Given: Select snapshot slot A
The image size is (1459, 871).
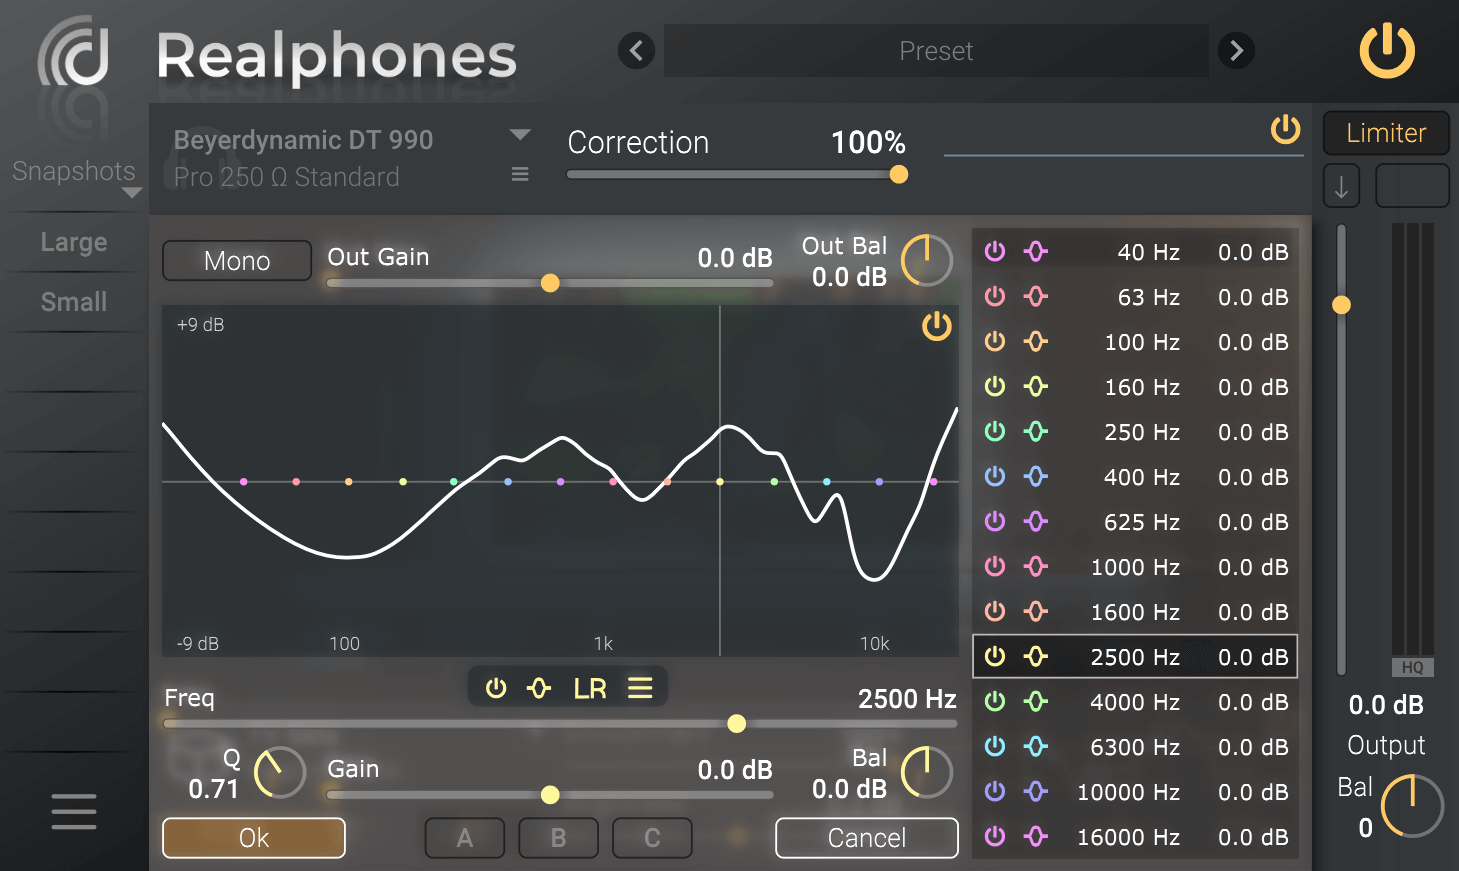Looking at the screenshot, I should (x=465, y=838).
